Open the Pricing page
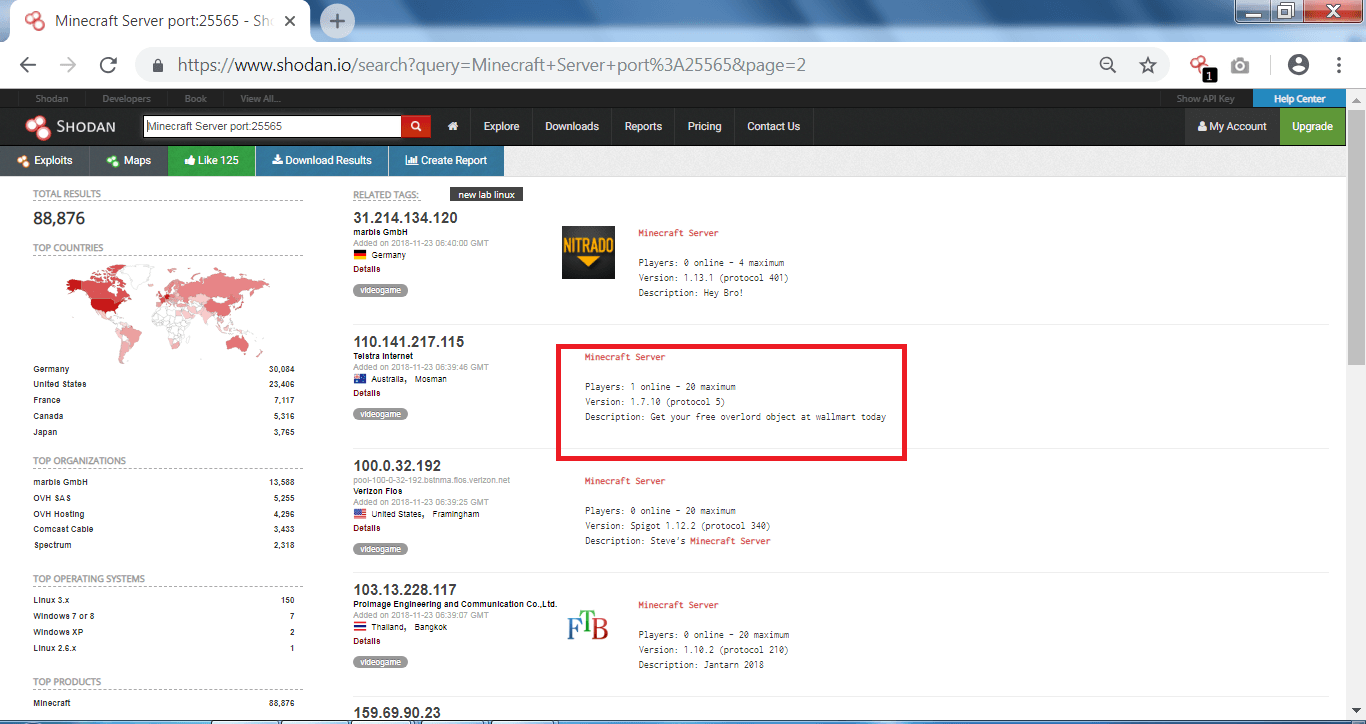The image size is (1366, 724). coord(704,126)
